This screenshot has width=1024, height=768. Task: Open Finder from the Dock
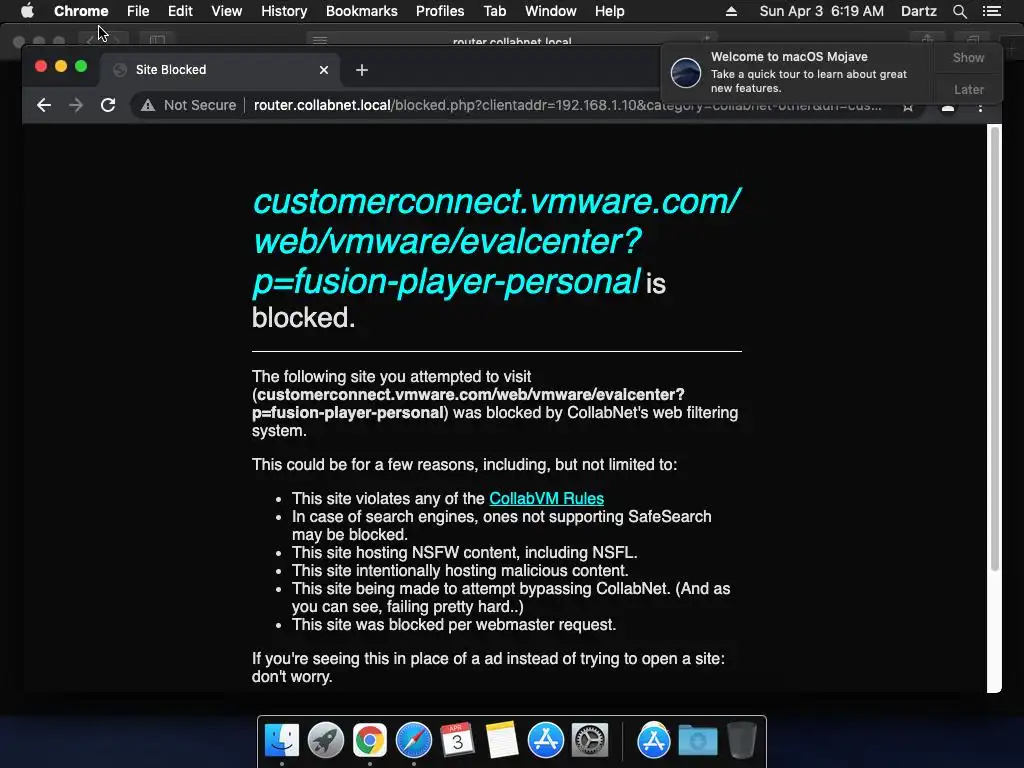pos(281,741)
